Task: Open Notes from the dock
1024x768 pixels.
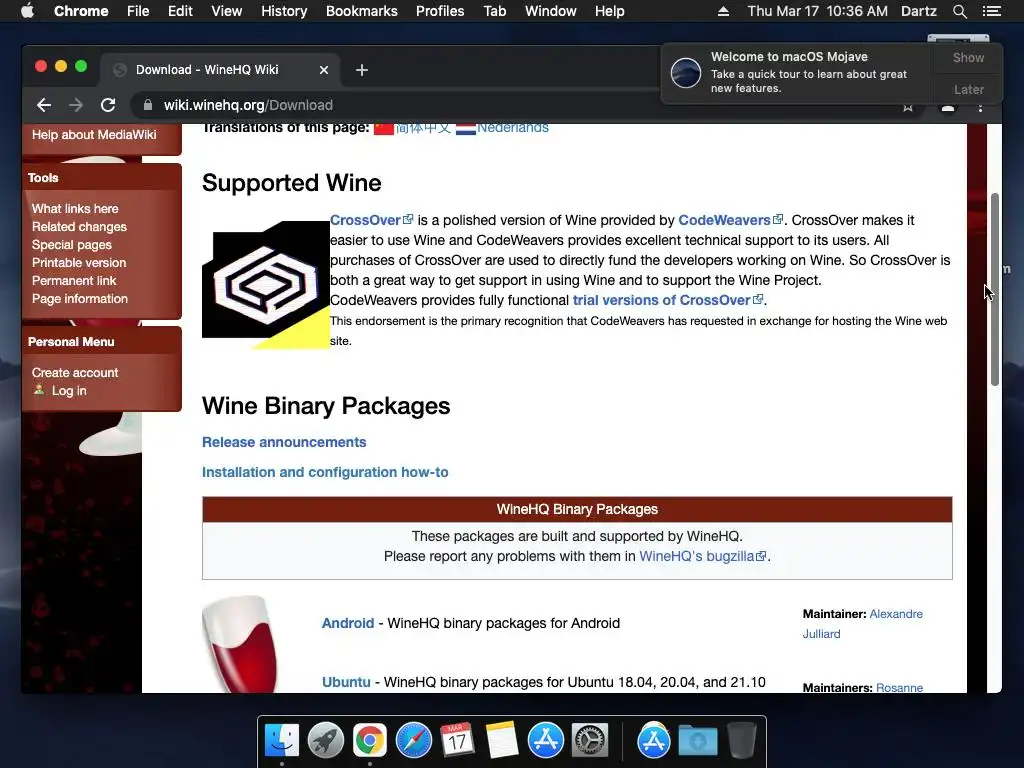Action: (x=502, y=741)
